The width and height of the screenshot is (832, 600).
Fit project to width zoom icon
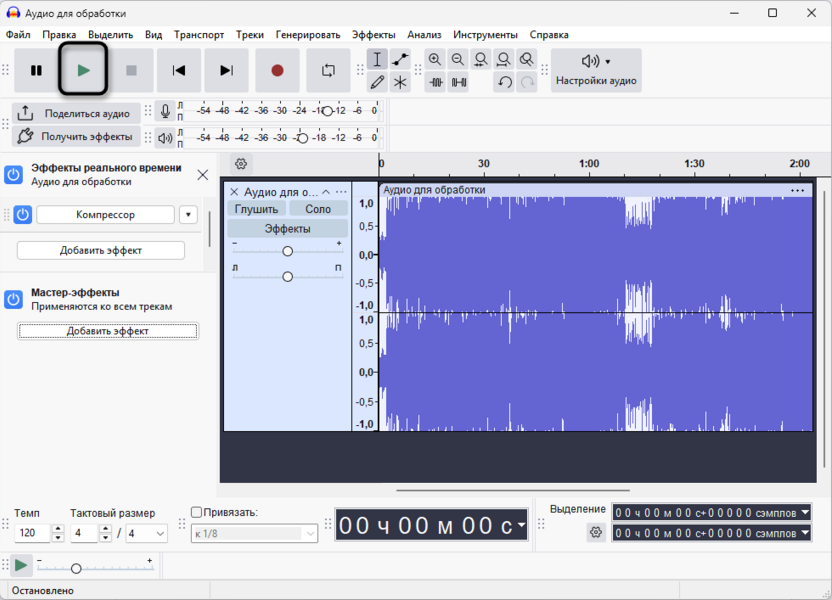pos(504,59)
